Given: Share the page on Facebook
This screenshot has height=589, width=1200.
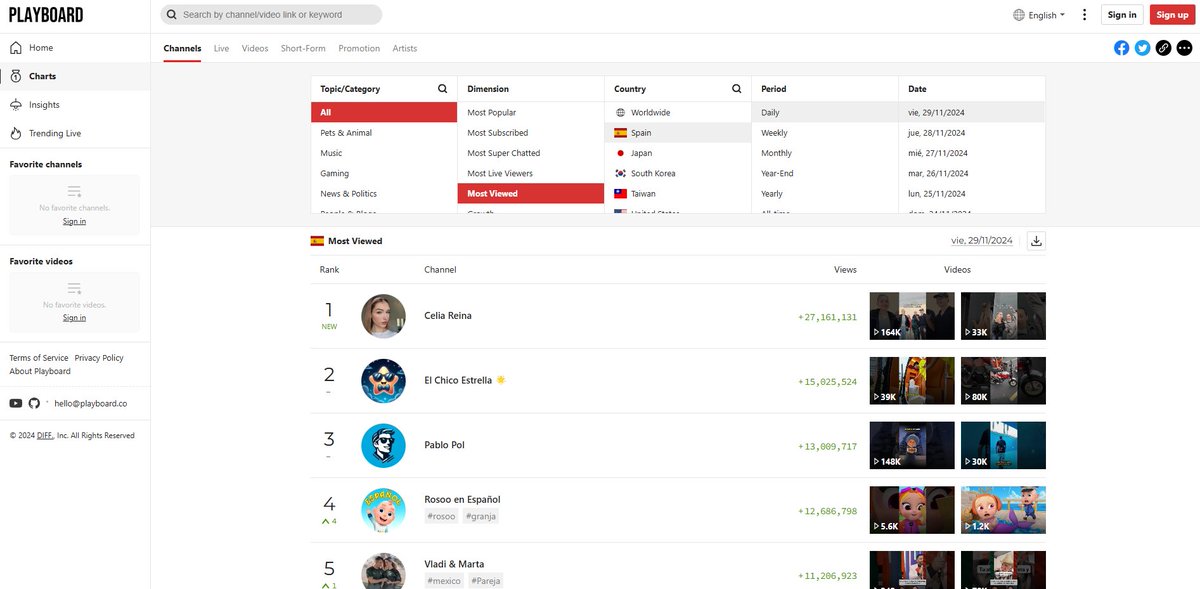Looking at the screenshot, I should click(1121, 48).
